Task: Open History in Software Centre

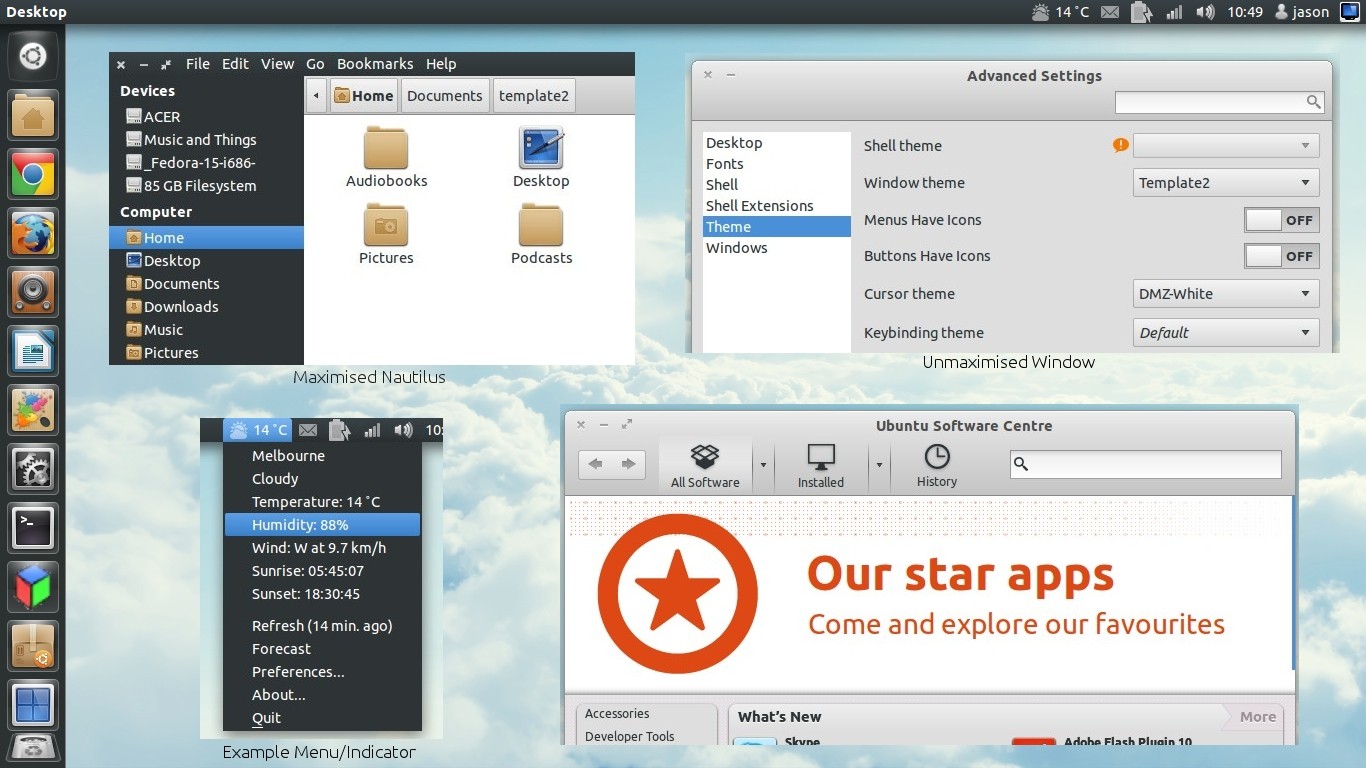Action: (x=937, y=466)
